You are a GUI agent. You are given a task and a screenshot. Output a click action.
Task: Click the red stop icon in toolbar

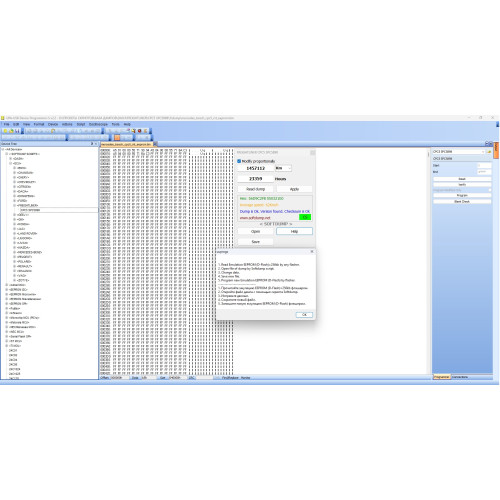[x=139, y=131]
